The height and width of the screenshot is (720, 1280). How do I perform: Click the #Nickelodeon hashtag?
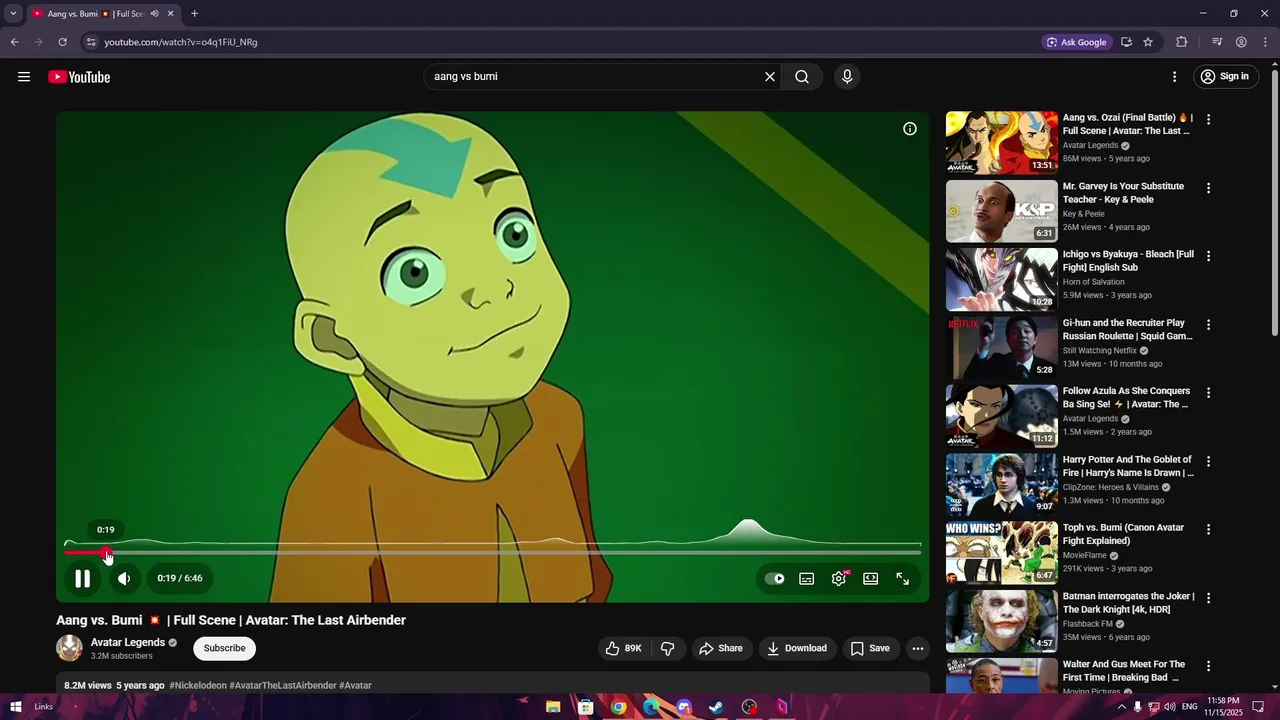(198, 686)
